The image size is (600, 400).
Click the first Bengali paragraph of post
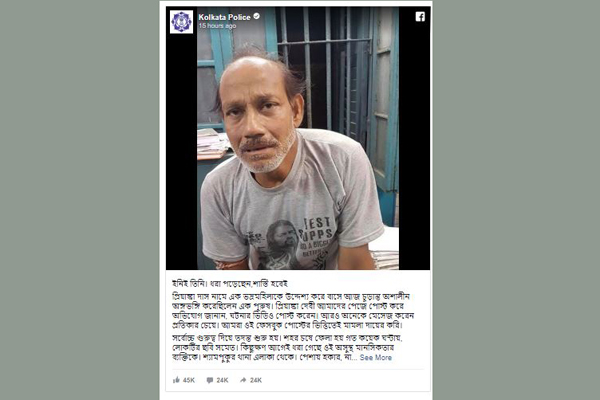coord(293,311)
